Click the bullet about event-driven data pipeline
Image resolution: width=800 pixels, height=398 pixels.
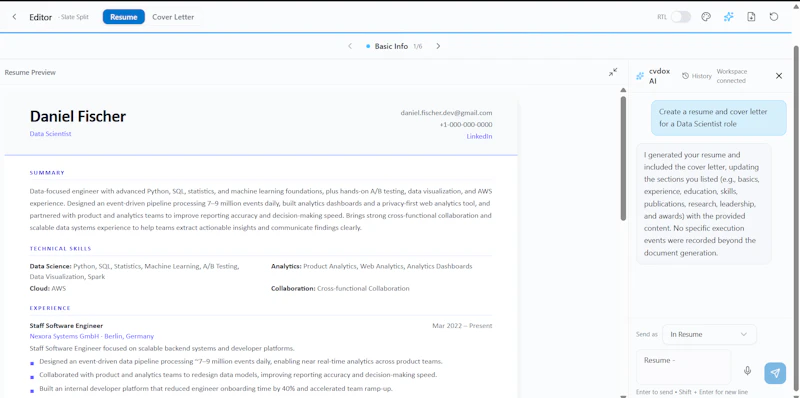click(240, 361)
